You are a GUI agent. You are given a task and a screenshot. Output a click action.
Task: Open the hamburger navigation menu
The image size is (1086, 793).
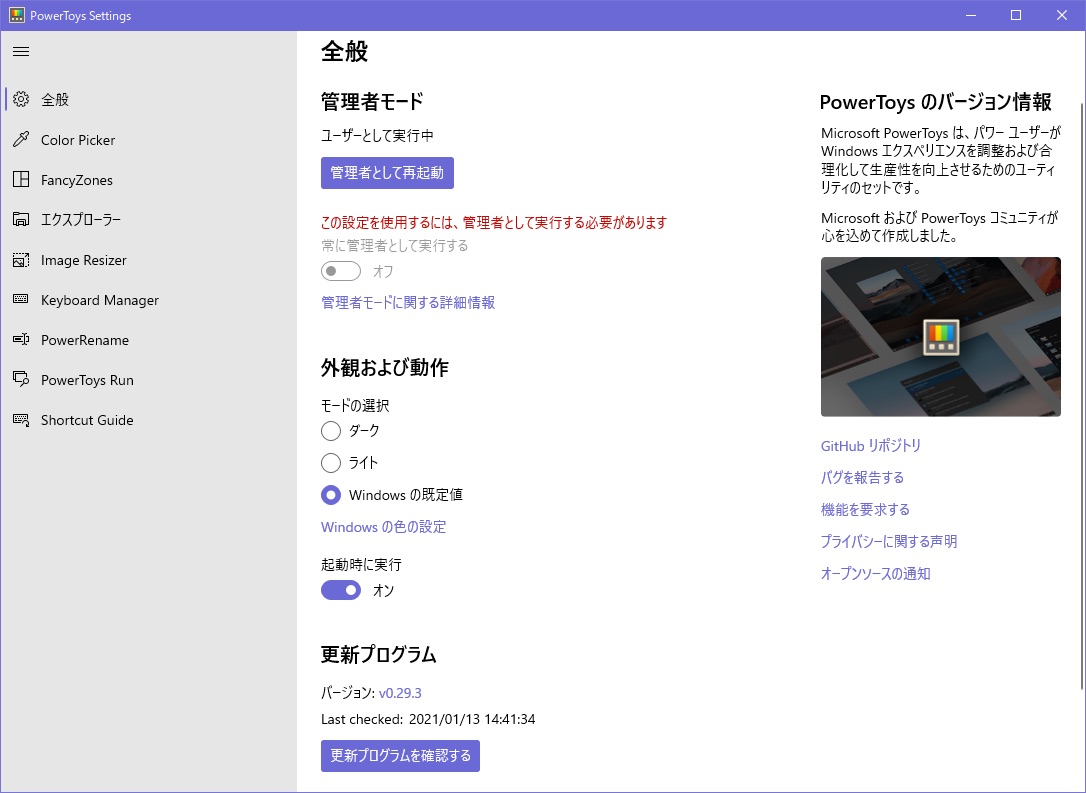(21, 51)
